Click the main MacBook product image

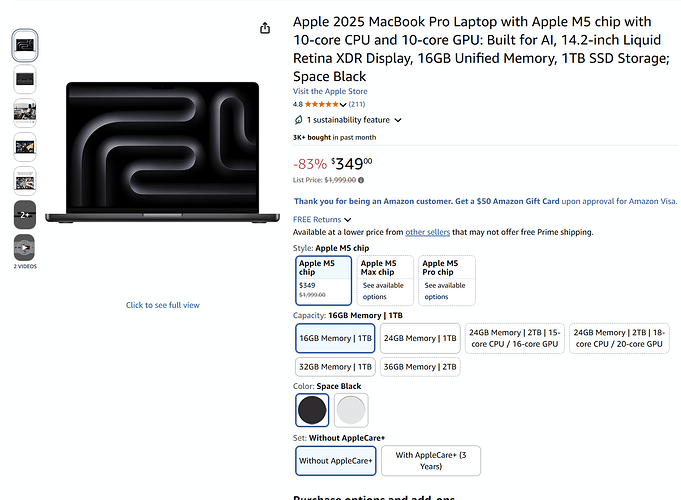pyautogui.click(x=162, y=152)
